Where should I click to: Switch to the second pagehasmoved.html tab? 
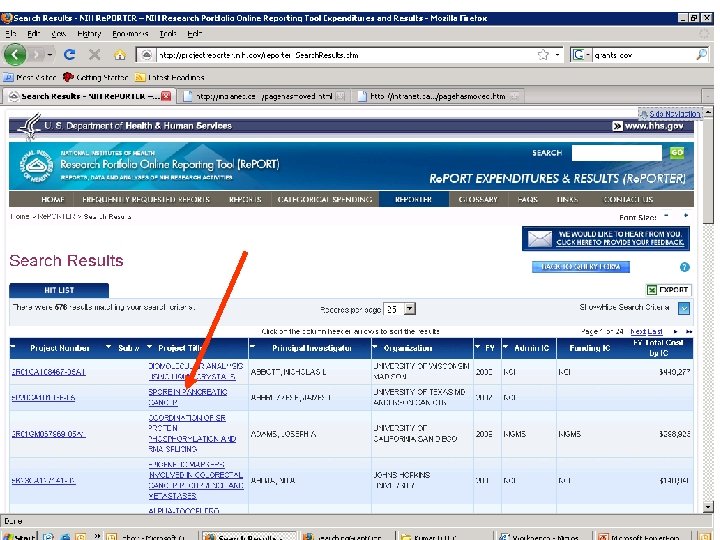[438, 96]
